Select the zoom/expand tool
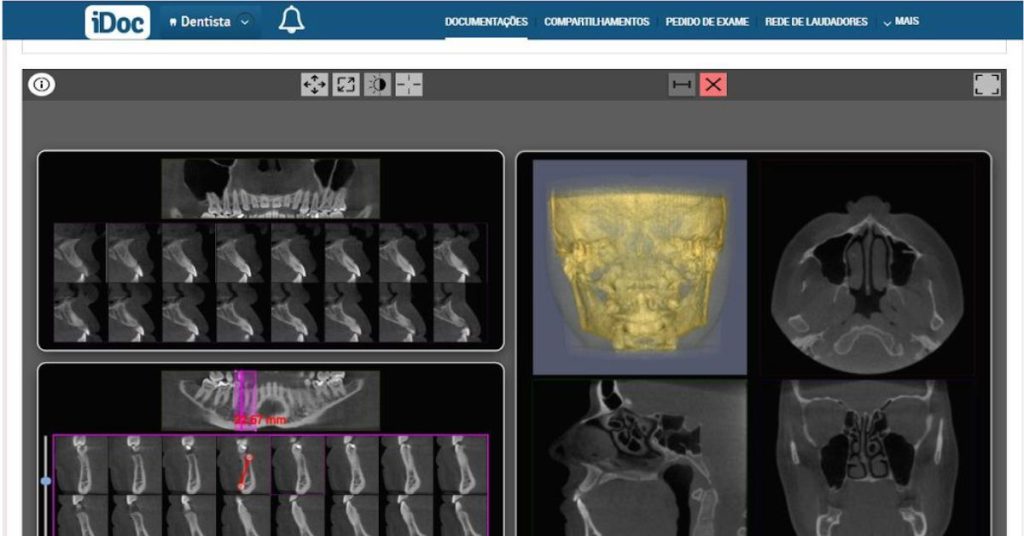Image resolution: width=1024 pixels, height=536 pixels. (x=346, y=85)
